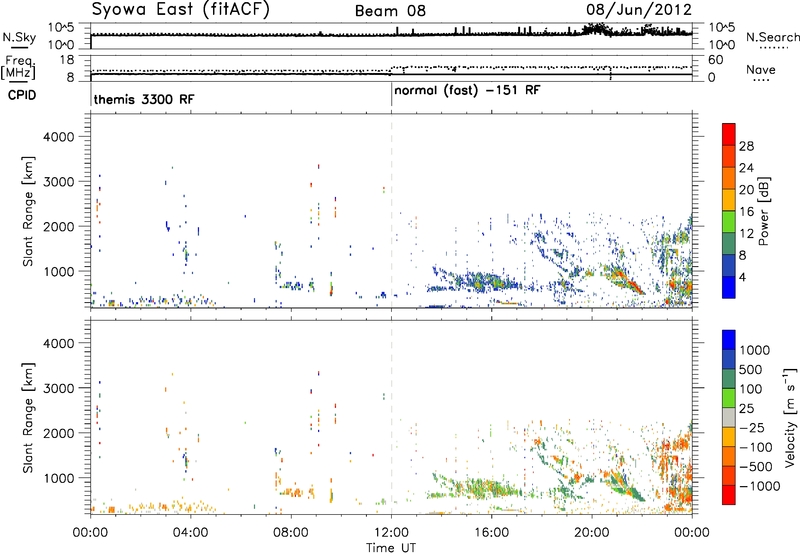
Task: Click the '3000' range tick of power panel
Action: [x=59, y=182]
